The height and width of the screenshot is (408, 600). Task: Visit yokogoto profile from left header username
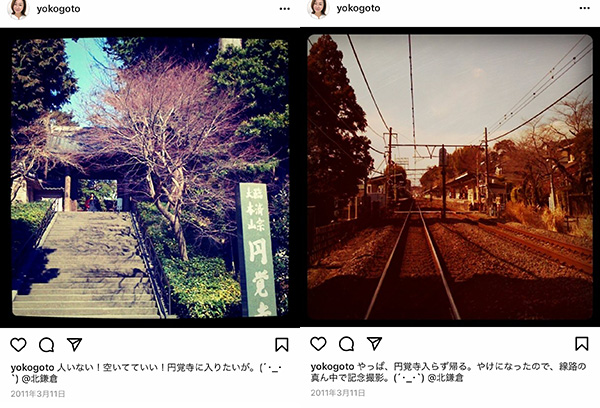click(59, 9)
